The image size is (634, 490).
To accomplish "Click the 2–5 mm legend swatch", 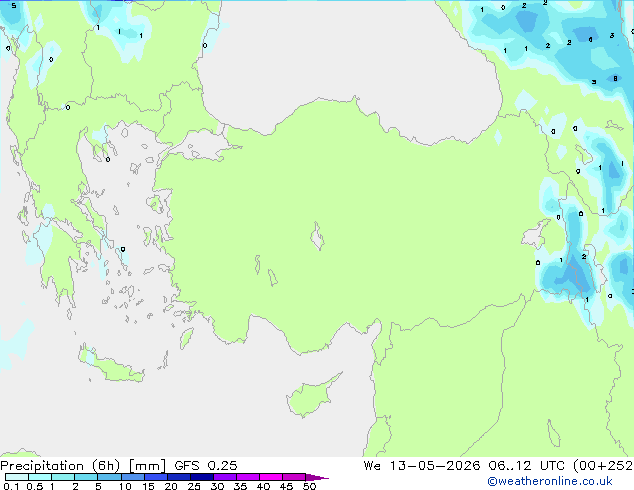I will (x=86, y=477).
